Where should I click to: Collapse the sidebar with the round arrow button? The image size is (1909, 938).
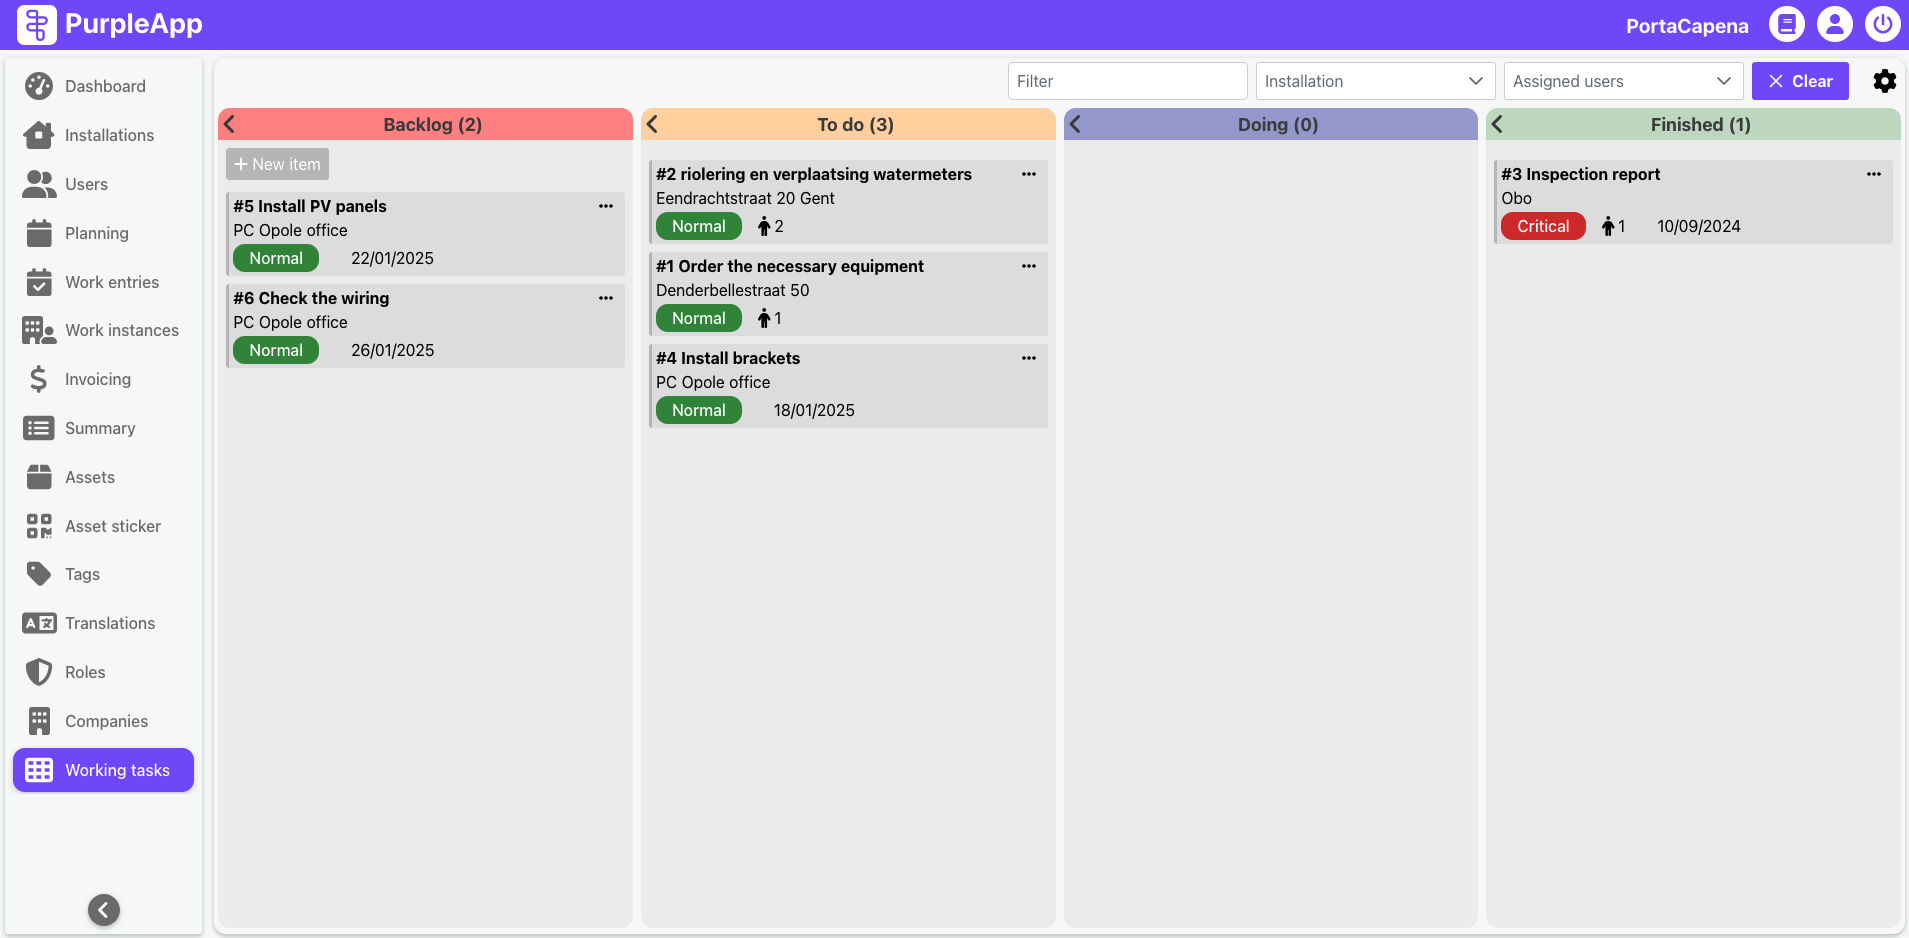104,909
